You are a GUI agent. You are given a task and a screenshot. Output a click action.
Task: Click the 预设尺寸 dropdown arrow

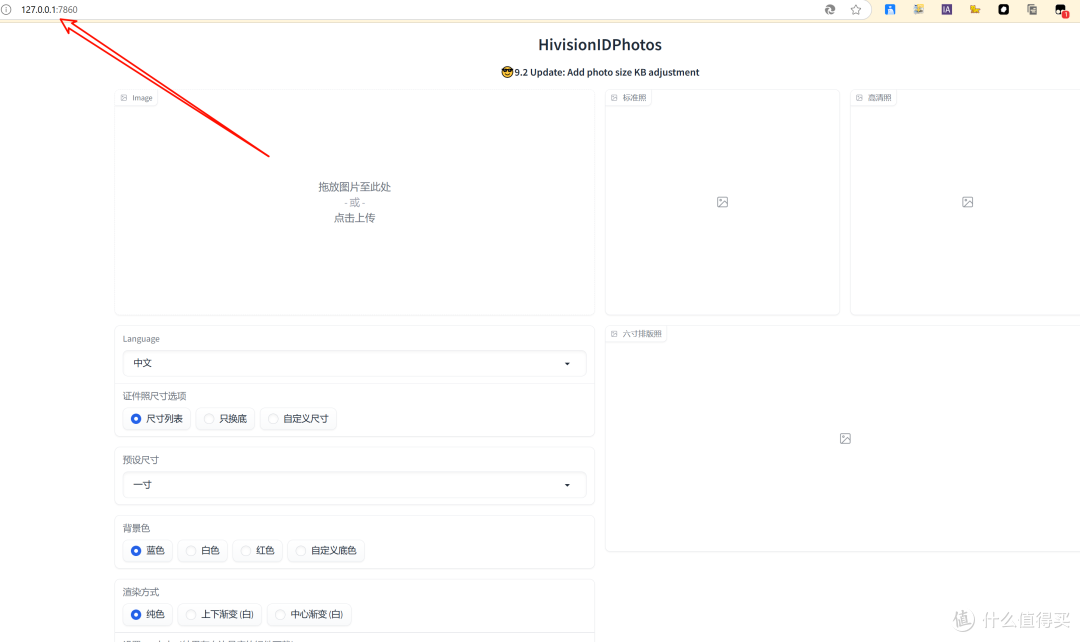coord(568,485)
